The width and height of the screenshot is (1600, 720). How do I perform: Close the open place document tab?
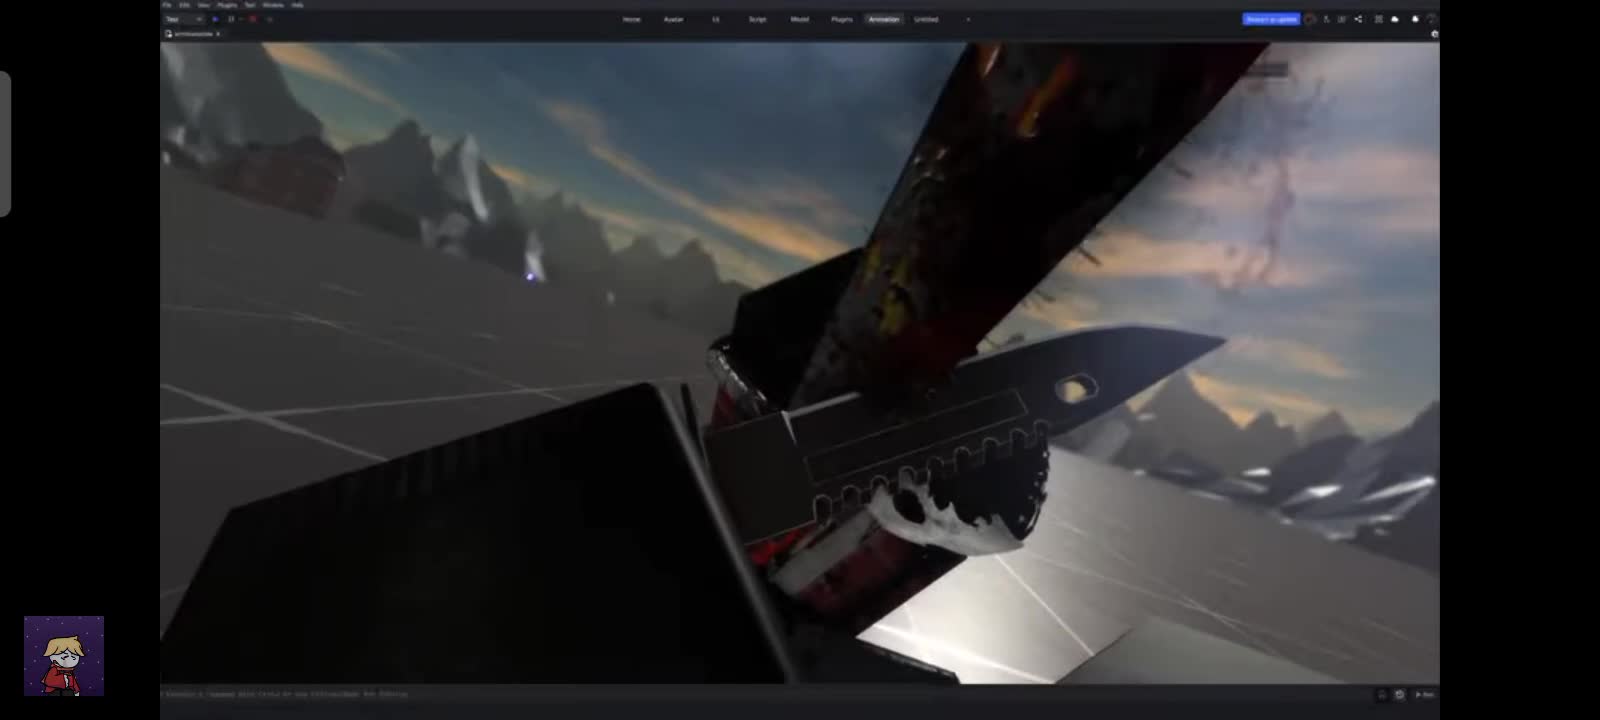[218, 34]
